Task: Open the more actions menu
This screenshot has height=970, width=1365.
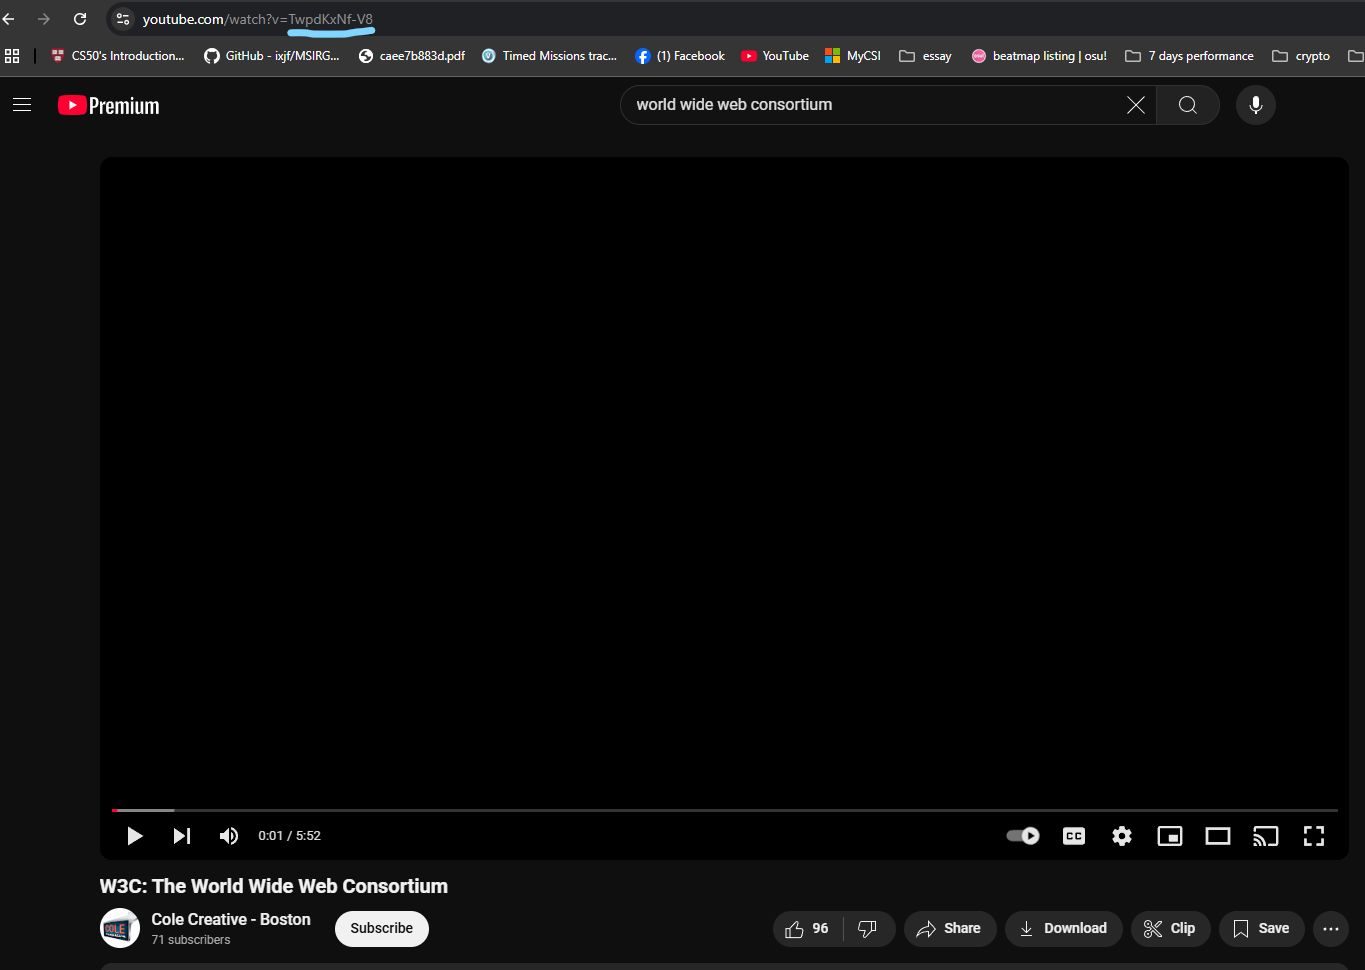Action: click(x=1330, y=929)
